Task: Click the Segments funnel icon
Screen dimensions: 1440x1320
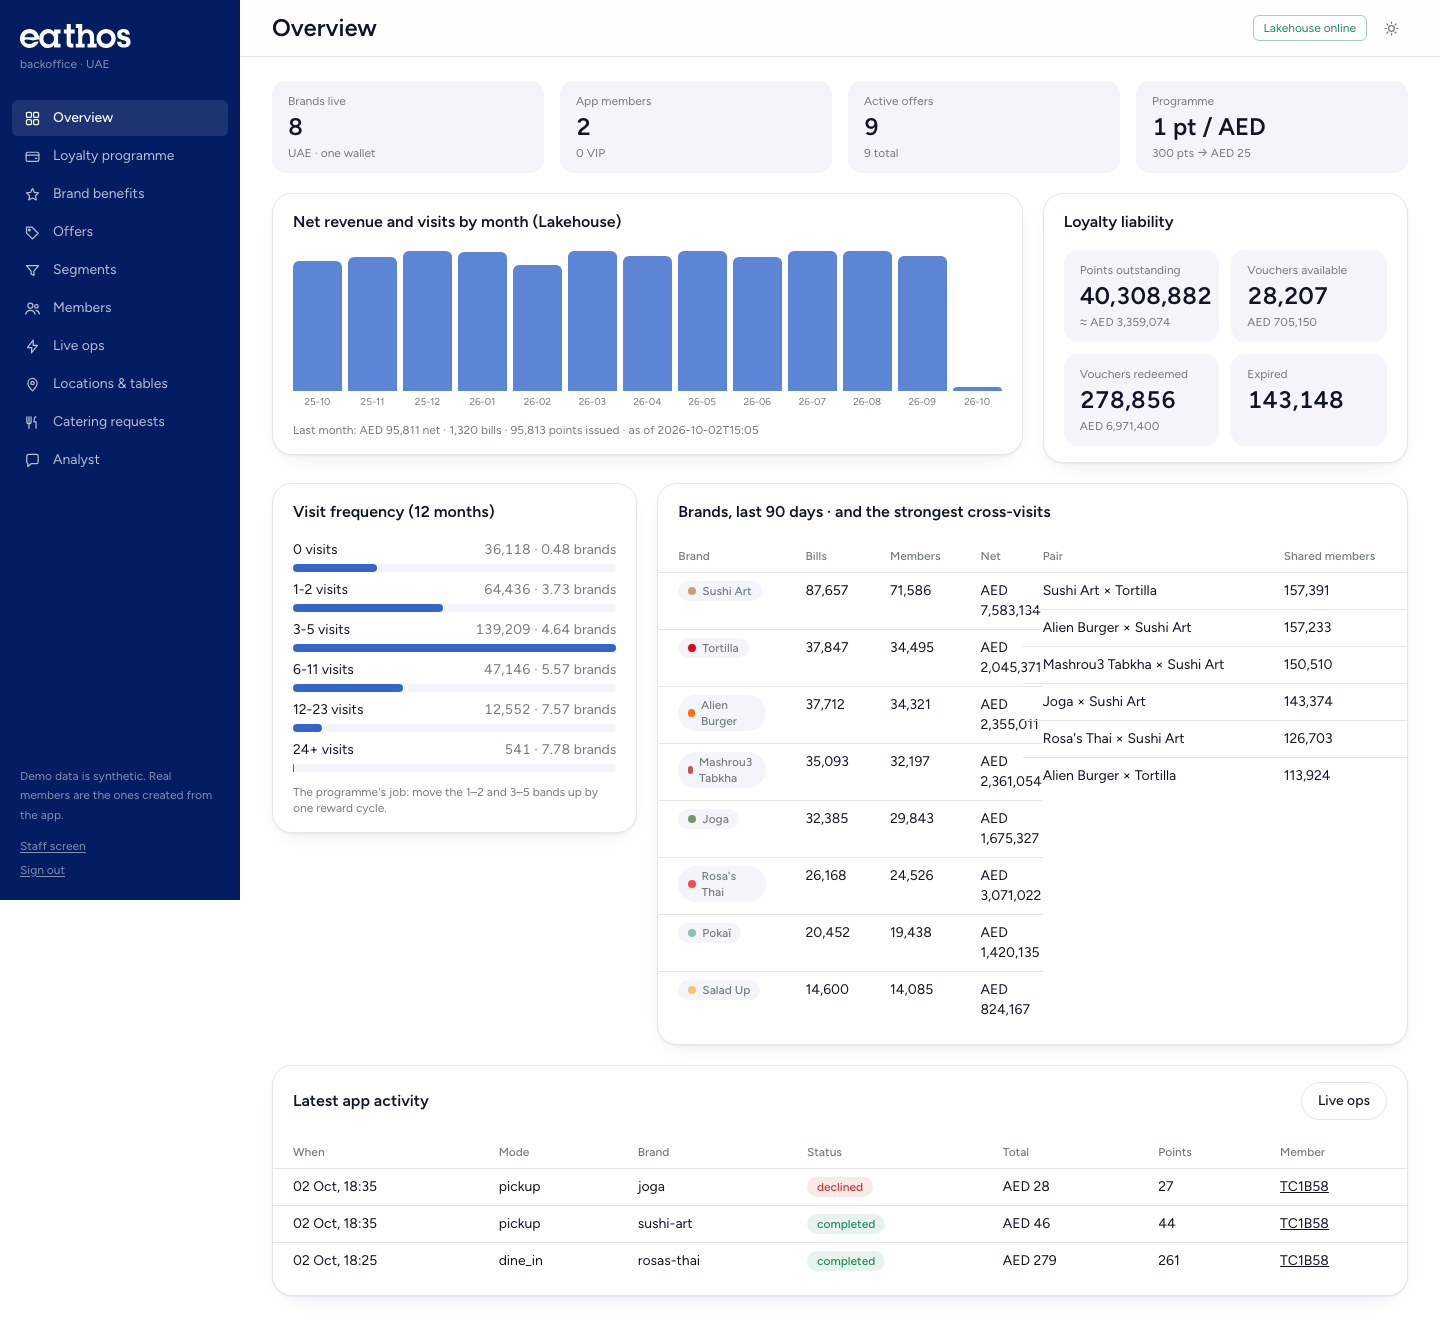Action: (32, 270)
